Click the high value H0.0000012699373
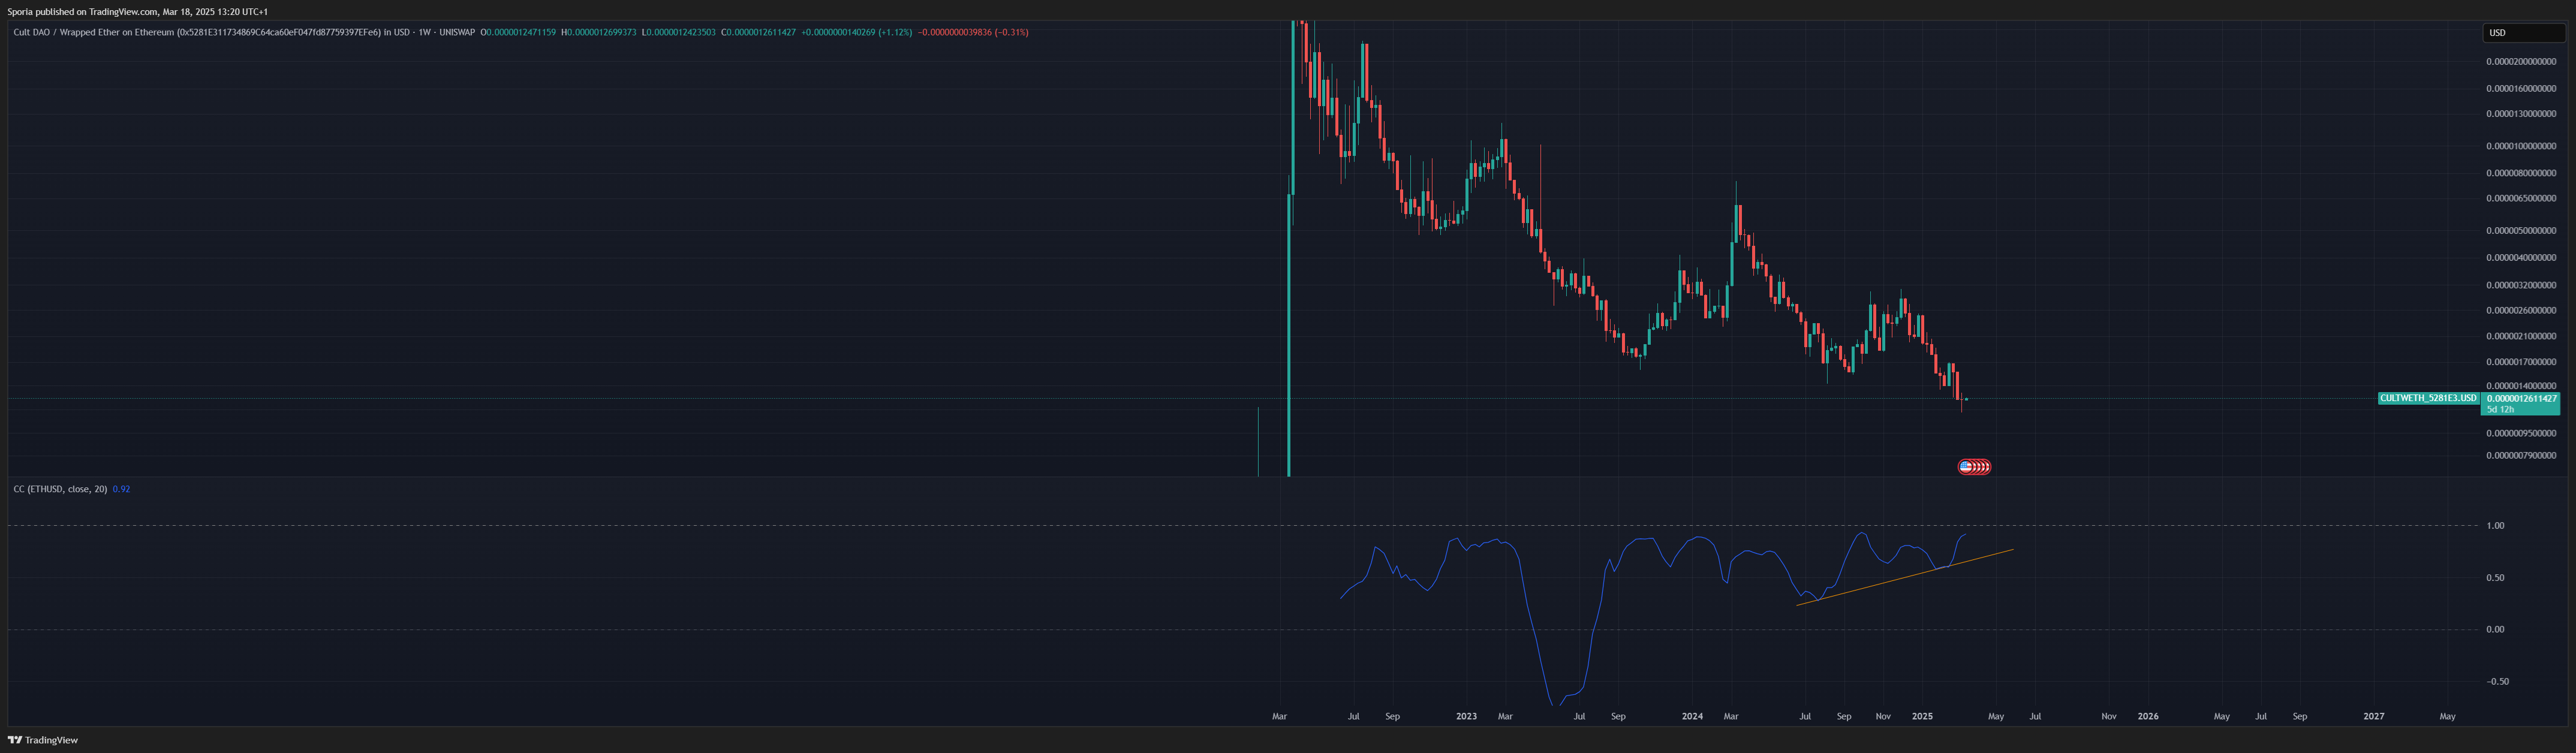This screenshot has width=2576, height=753. (598, 32)
